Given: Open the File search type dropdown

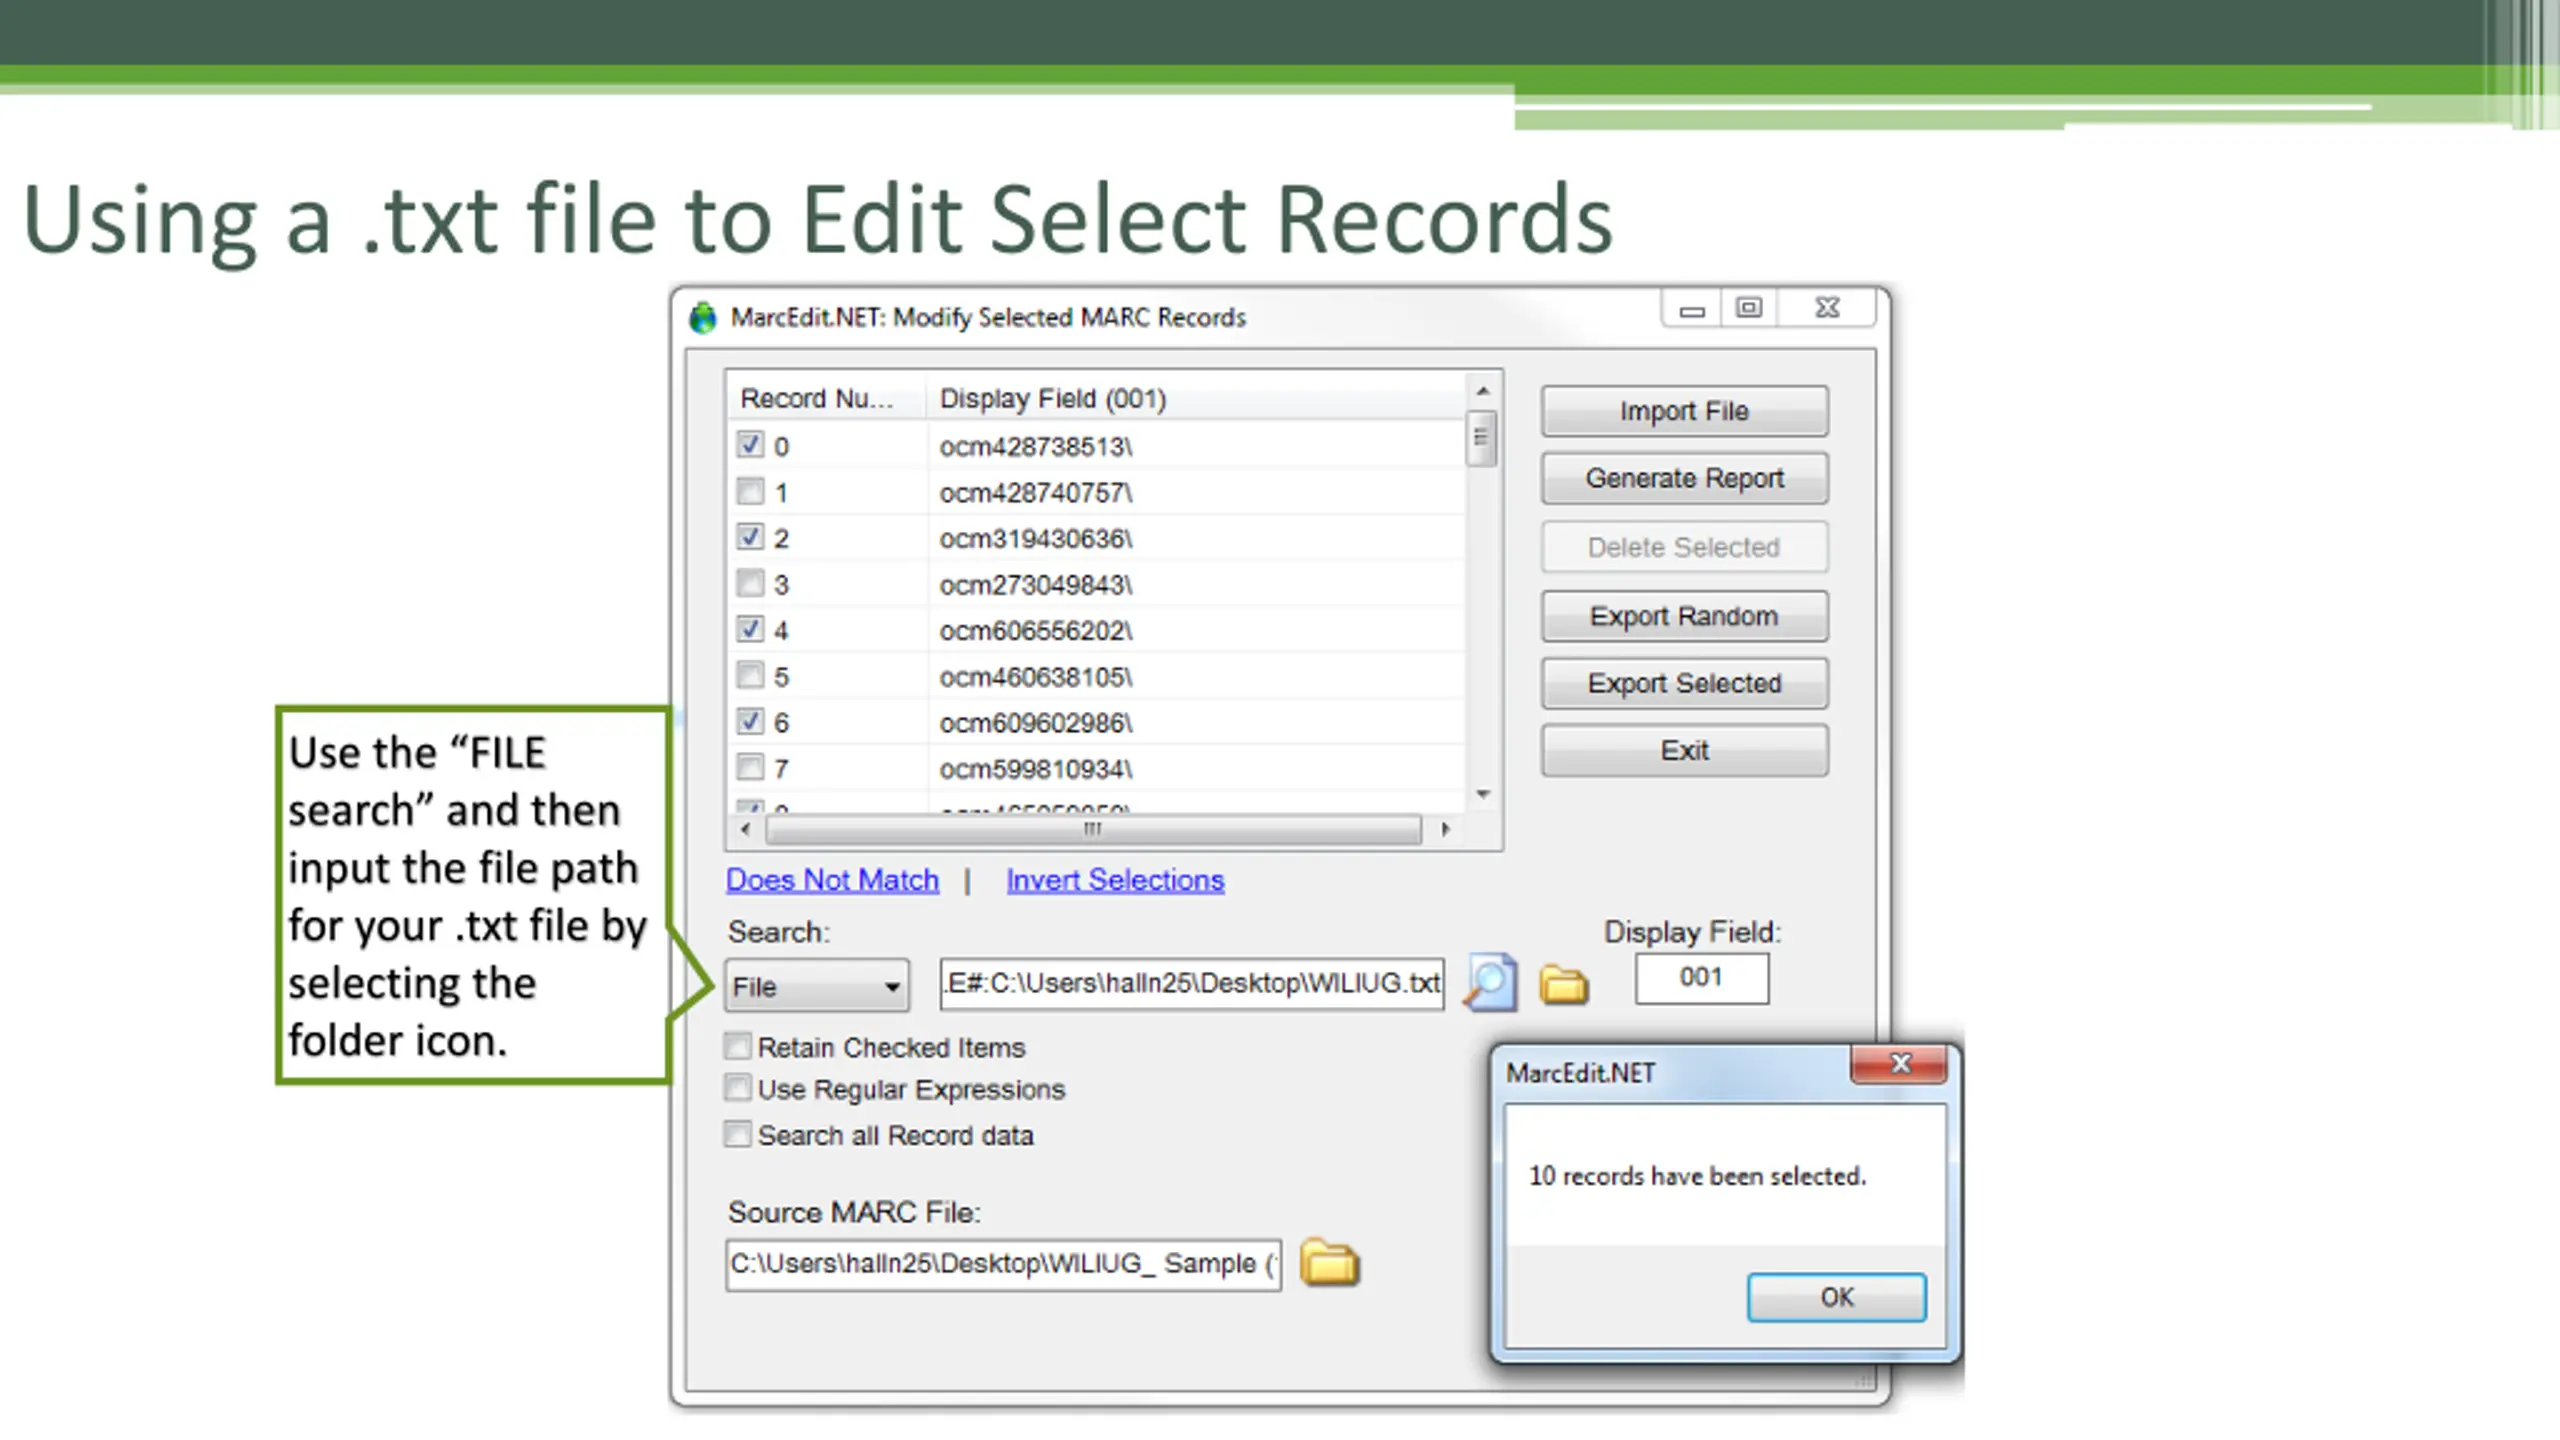Looking at the screenshot, I should (817, 986).
